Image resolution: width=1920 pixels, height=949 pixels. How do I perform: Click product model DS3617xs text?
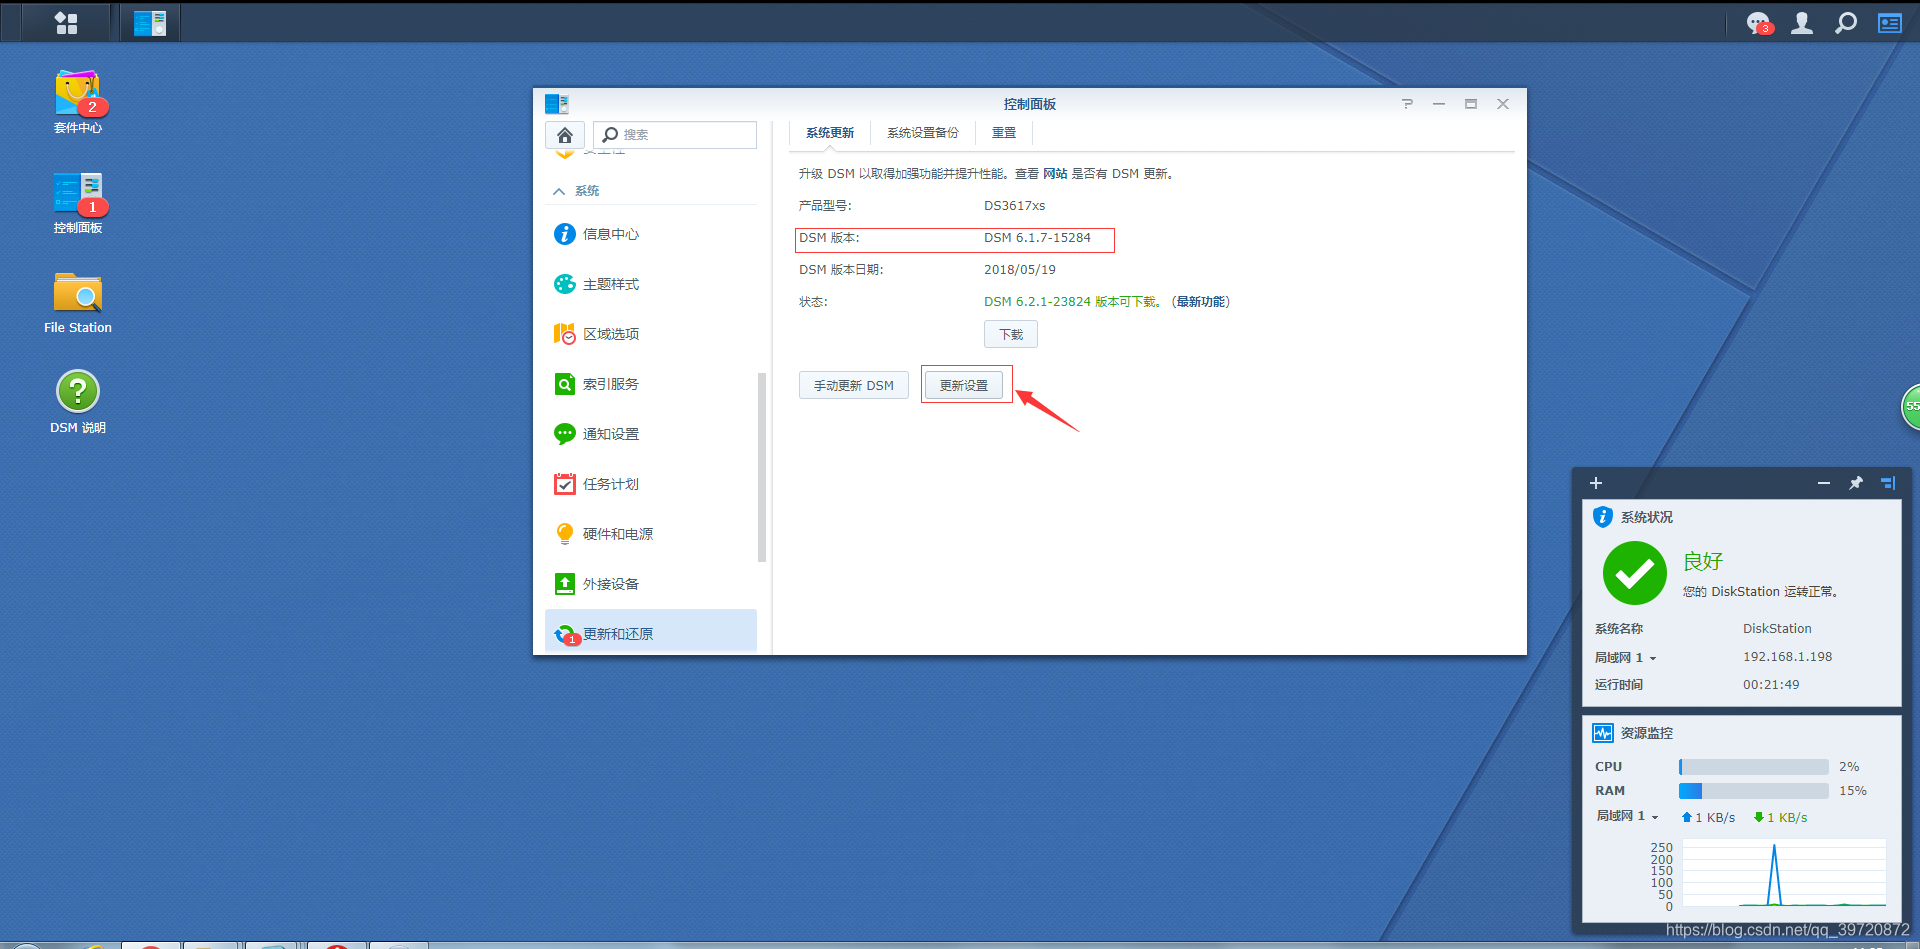[1015, 206]
